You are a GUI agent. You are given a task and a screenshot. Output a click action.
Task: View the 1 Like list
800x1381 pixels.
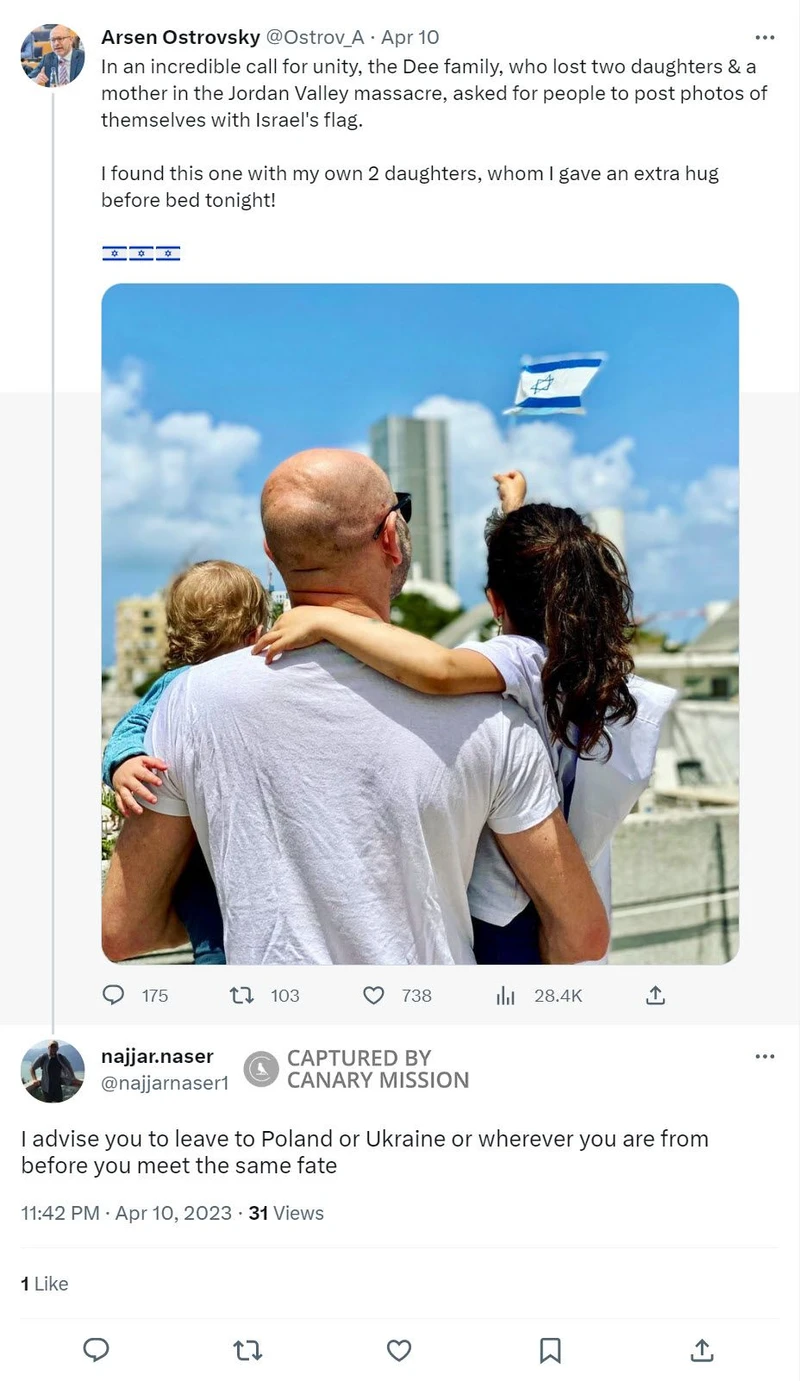click(x=45, y=1284)
